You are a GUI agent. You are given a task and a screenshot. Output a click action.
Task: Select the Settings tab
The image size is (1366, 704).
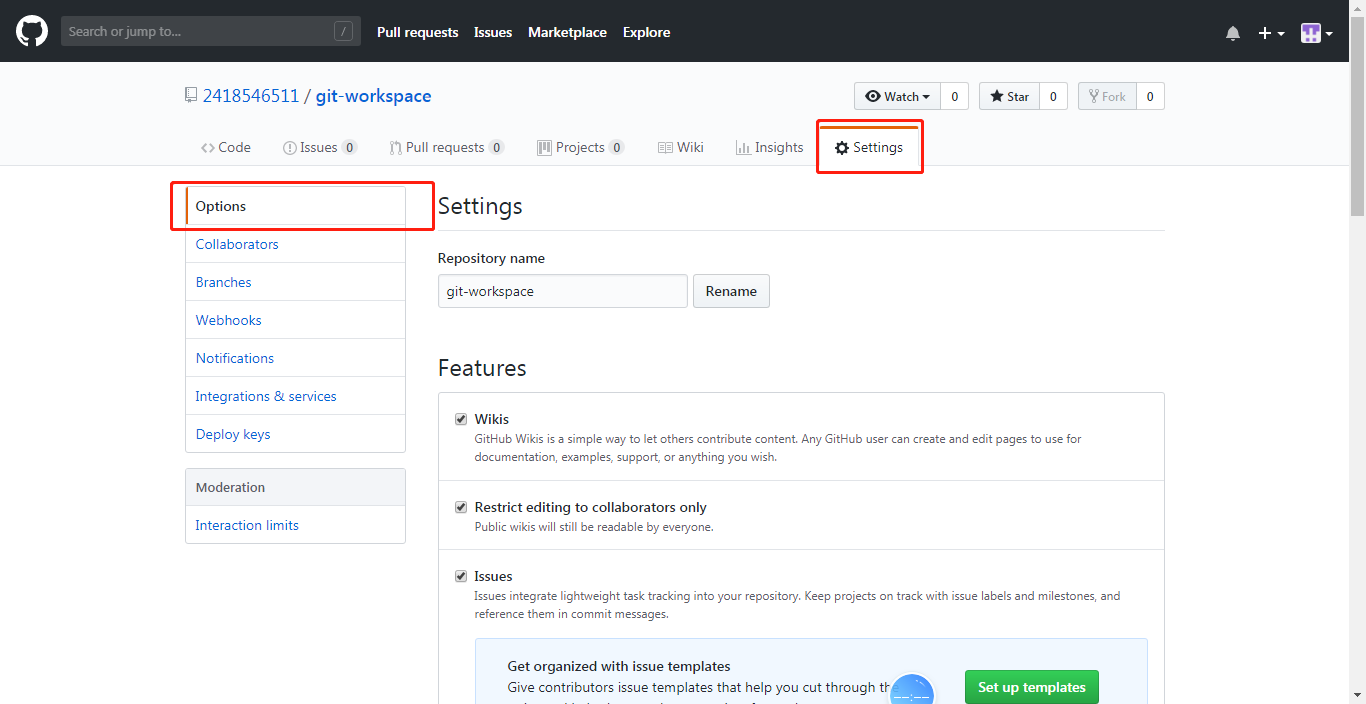(x=869, y=147)
